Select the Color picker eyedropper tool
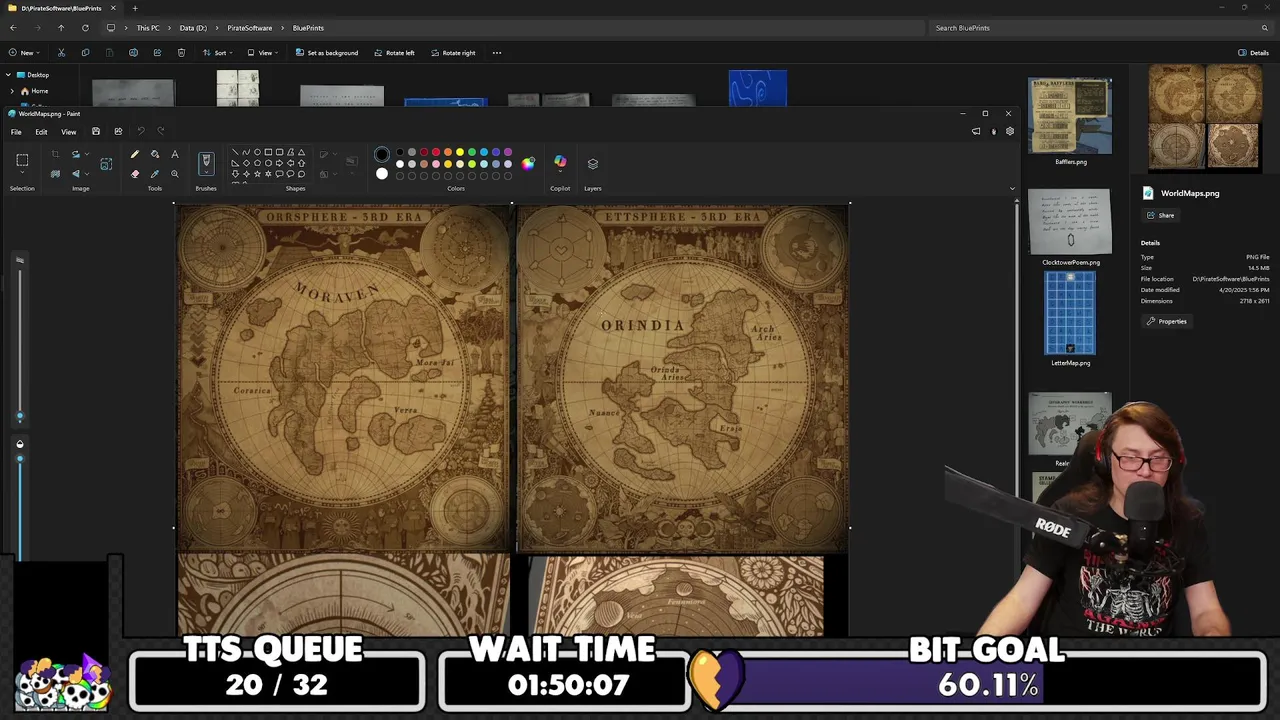 155,174
